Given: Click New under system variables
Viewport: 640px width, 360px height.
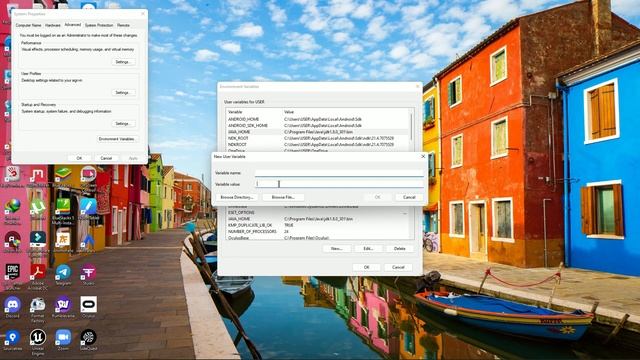Looking at the screenshot, I should click(x=336, y=249).
